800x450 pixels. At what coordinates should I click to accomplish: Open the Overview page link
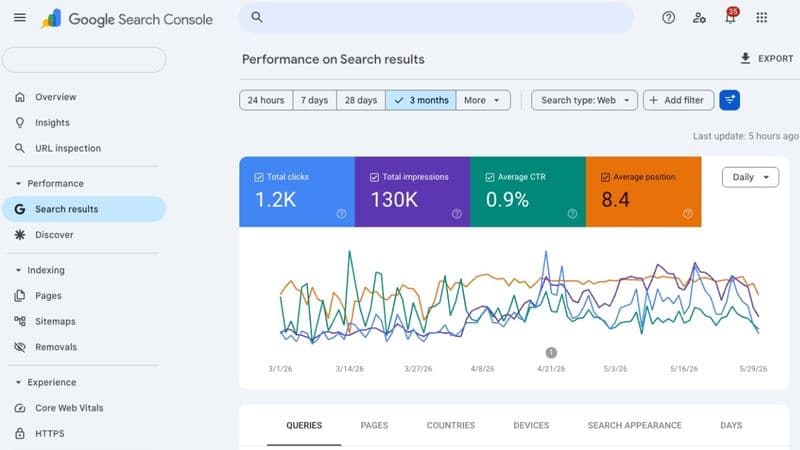point(56,97)
